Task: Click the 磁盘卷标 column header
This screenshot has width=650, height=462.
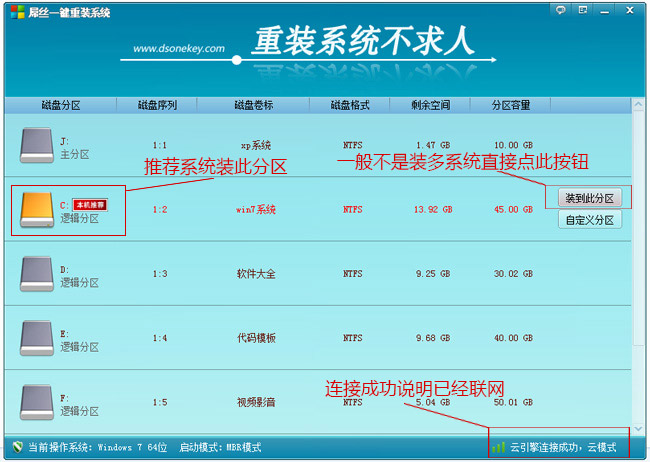Action: pyautogui.click(x=253, y=104)
